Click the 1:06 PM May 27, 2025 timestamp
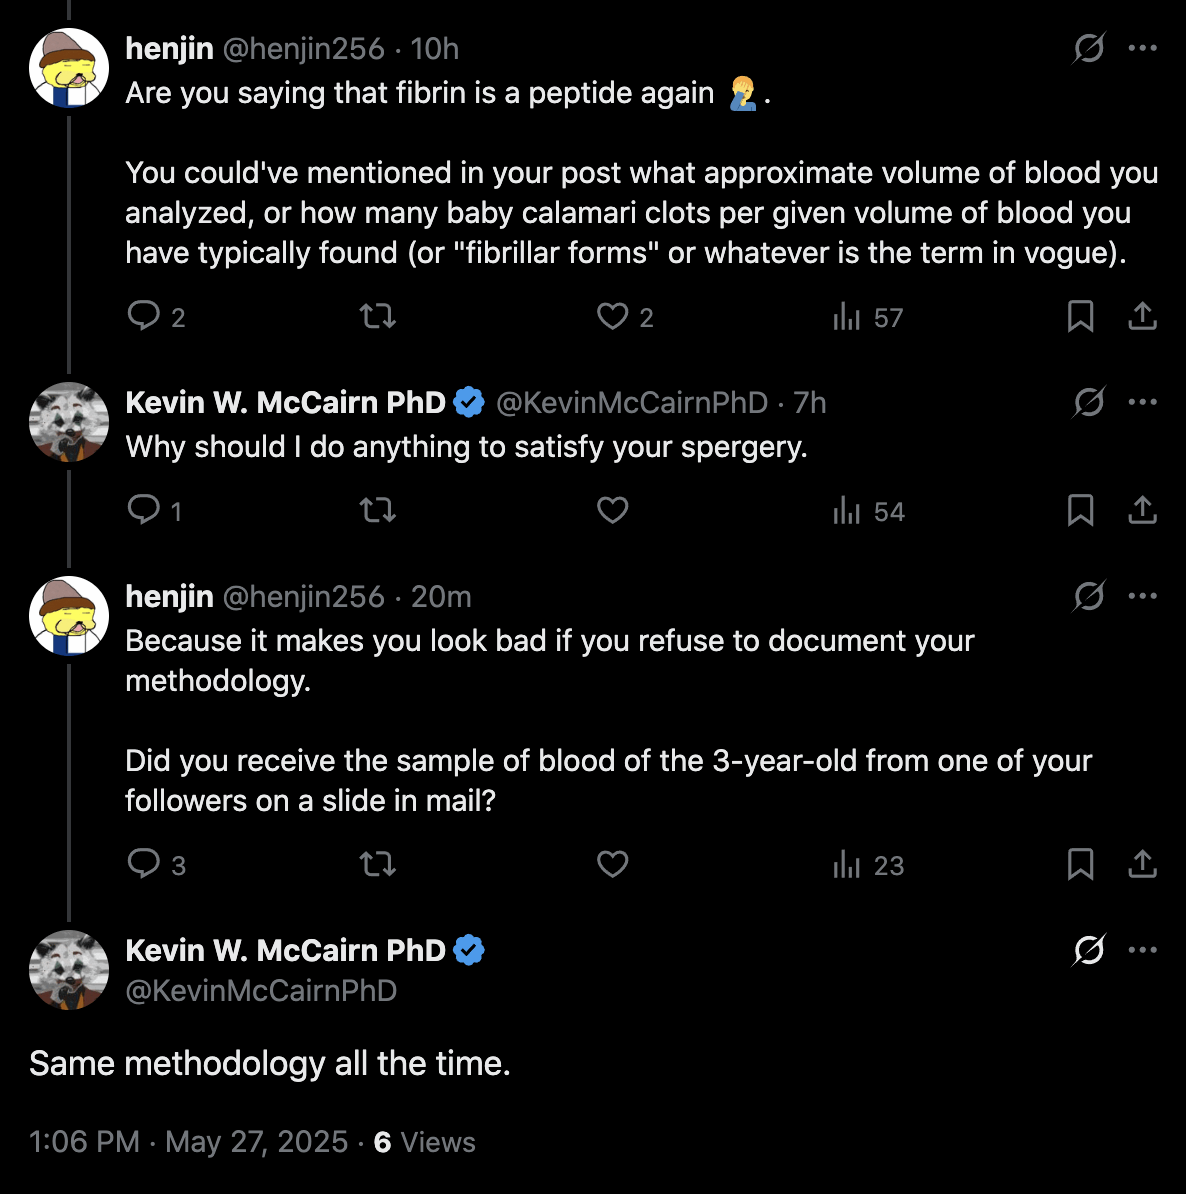Image resolution: width=1186 pixels, height=1194 pixels. tap(188, 1142)
